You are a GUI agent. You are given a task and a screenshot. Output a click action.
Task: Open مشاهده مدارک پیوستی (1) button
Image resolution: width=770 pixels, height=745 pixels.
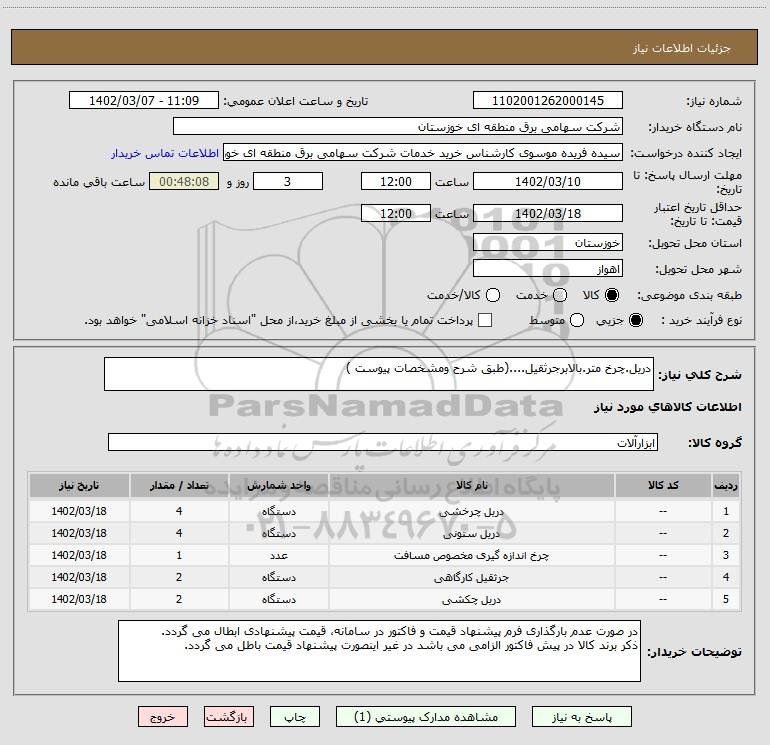tap(426, 717)
